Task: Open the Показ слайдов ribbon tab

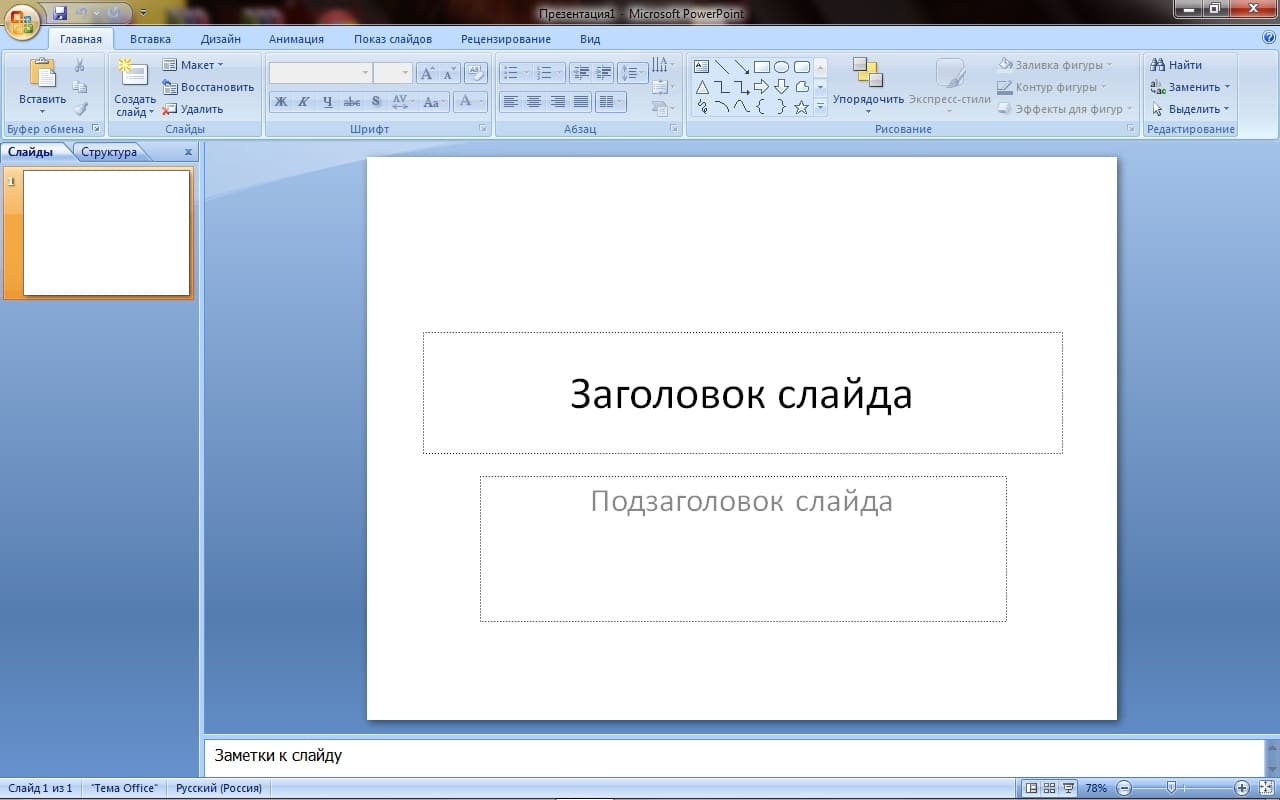Action: pos(393,39)
